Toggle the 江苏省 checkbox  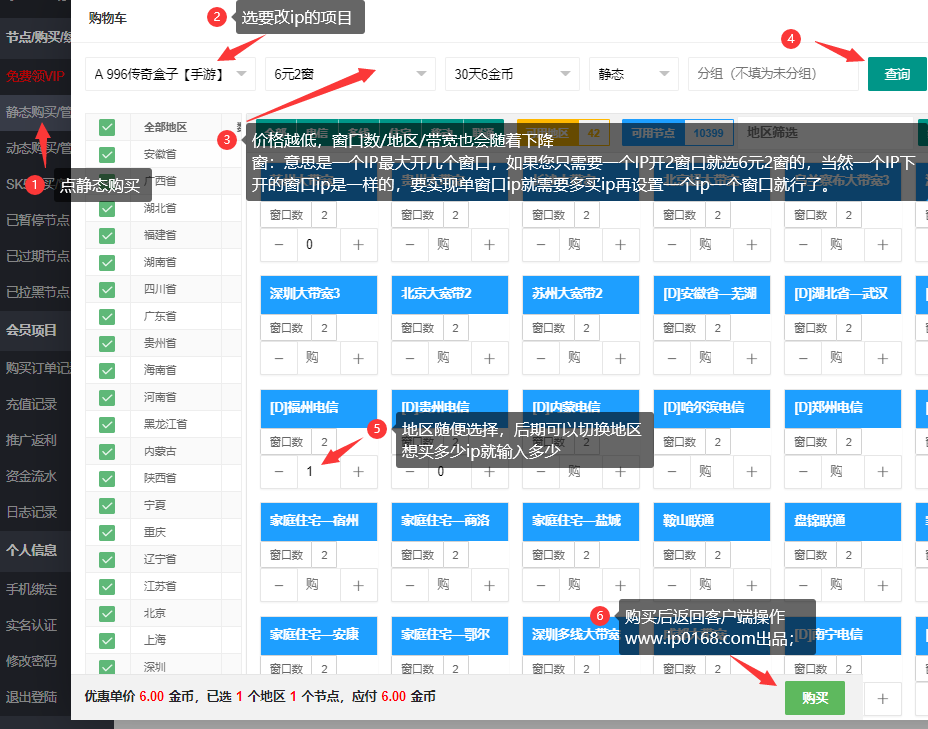point(107,586)
